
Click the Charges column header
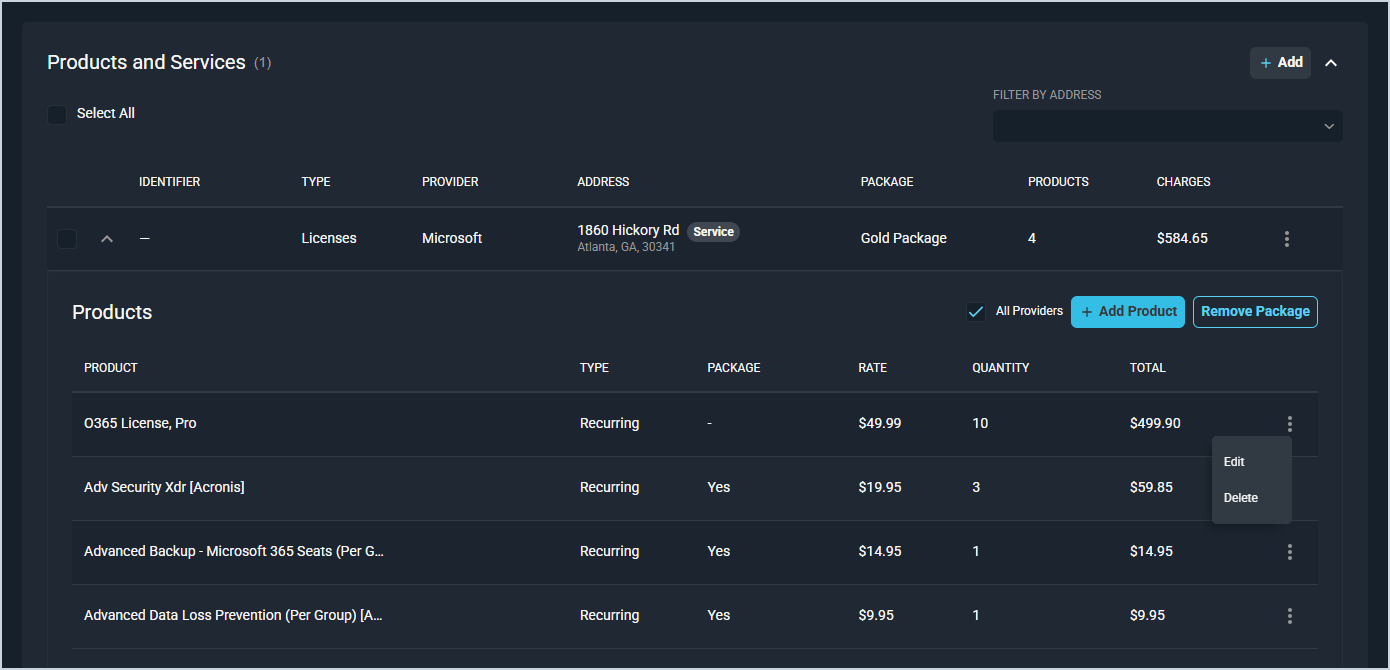1183,182
